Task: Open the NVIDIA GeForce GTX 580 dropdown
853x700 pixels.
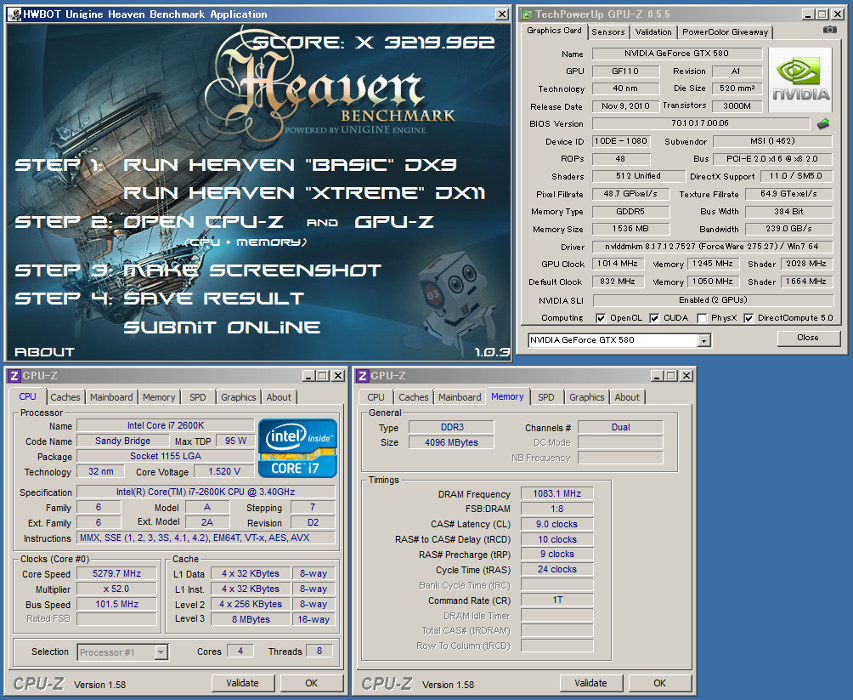Action: 704,340
